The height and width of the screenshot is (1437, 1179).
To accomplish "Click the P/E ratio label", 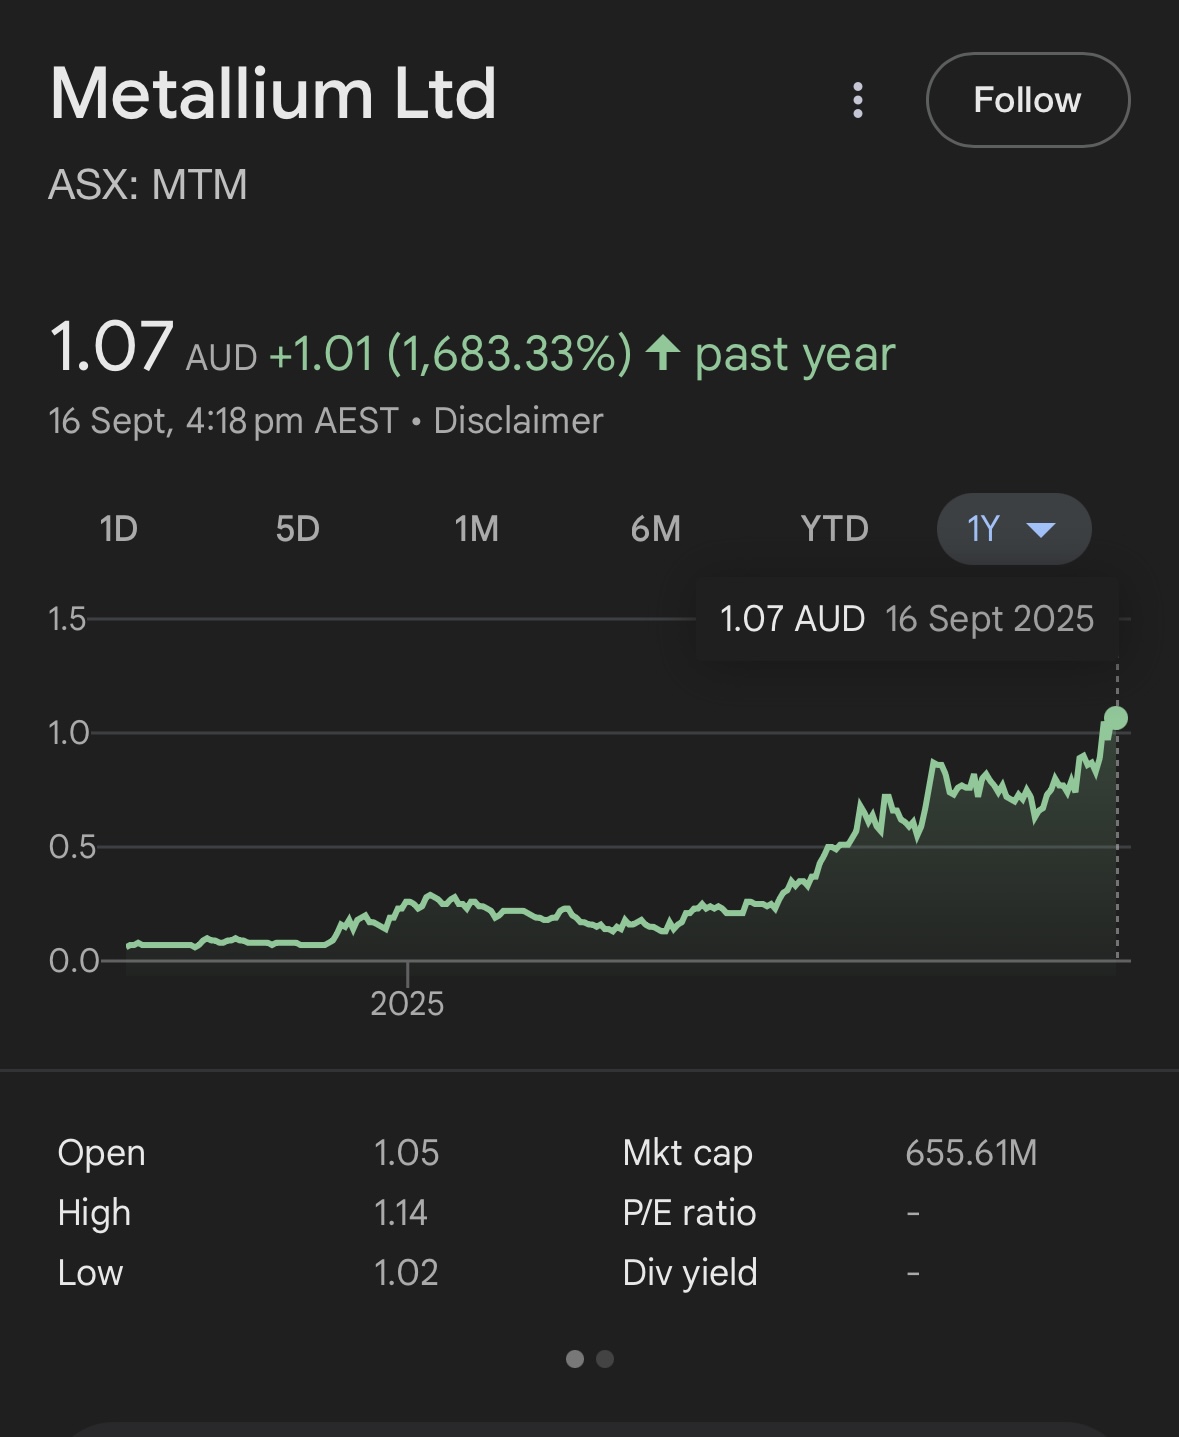I will tap(689, 1213).
